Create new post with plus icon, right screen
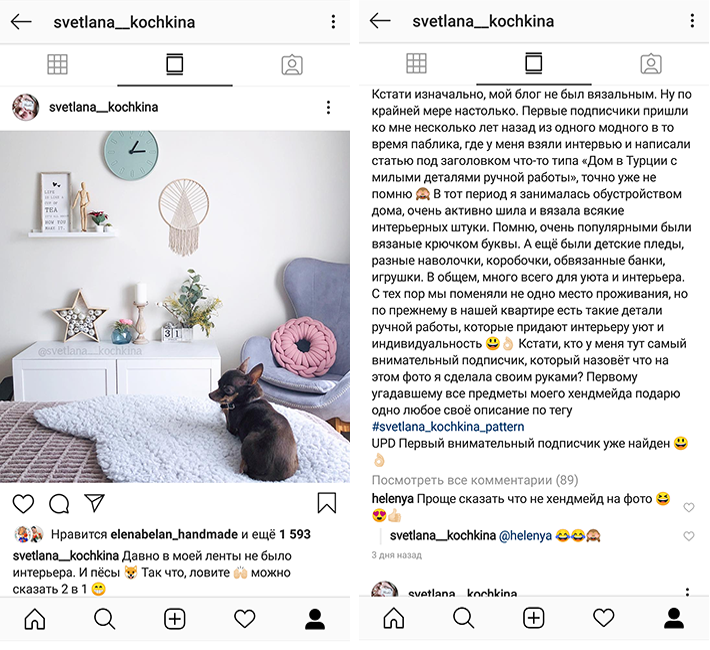 coord(533,618)
